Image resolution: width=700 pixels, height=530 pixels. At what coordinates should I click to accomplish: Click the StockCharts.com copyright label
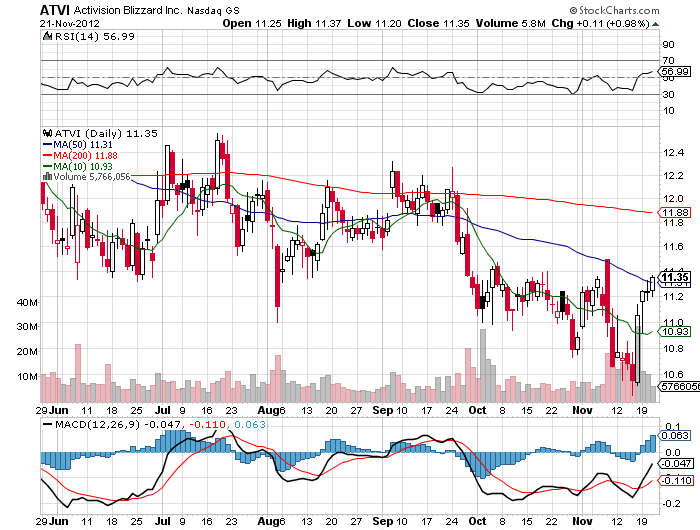(x=614, y=10)
